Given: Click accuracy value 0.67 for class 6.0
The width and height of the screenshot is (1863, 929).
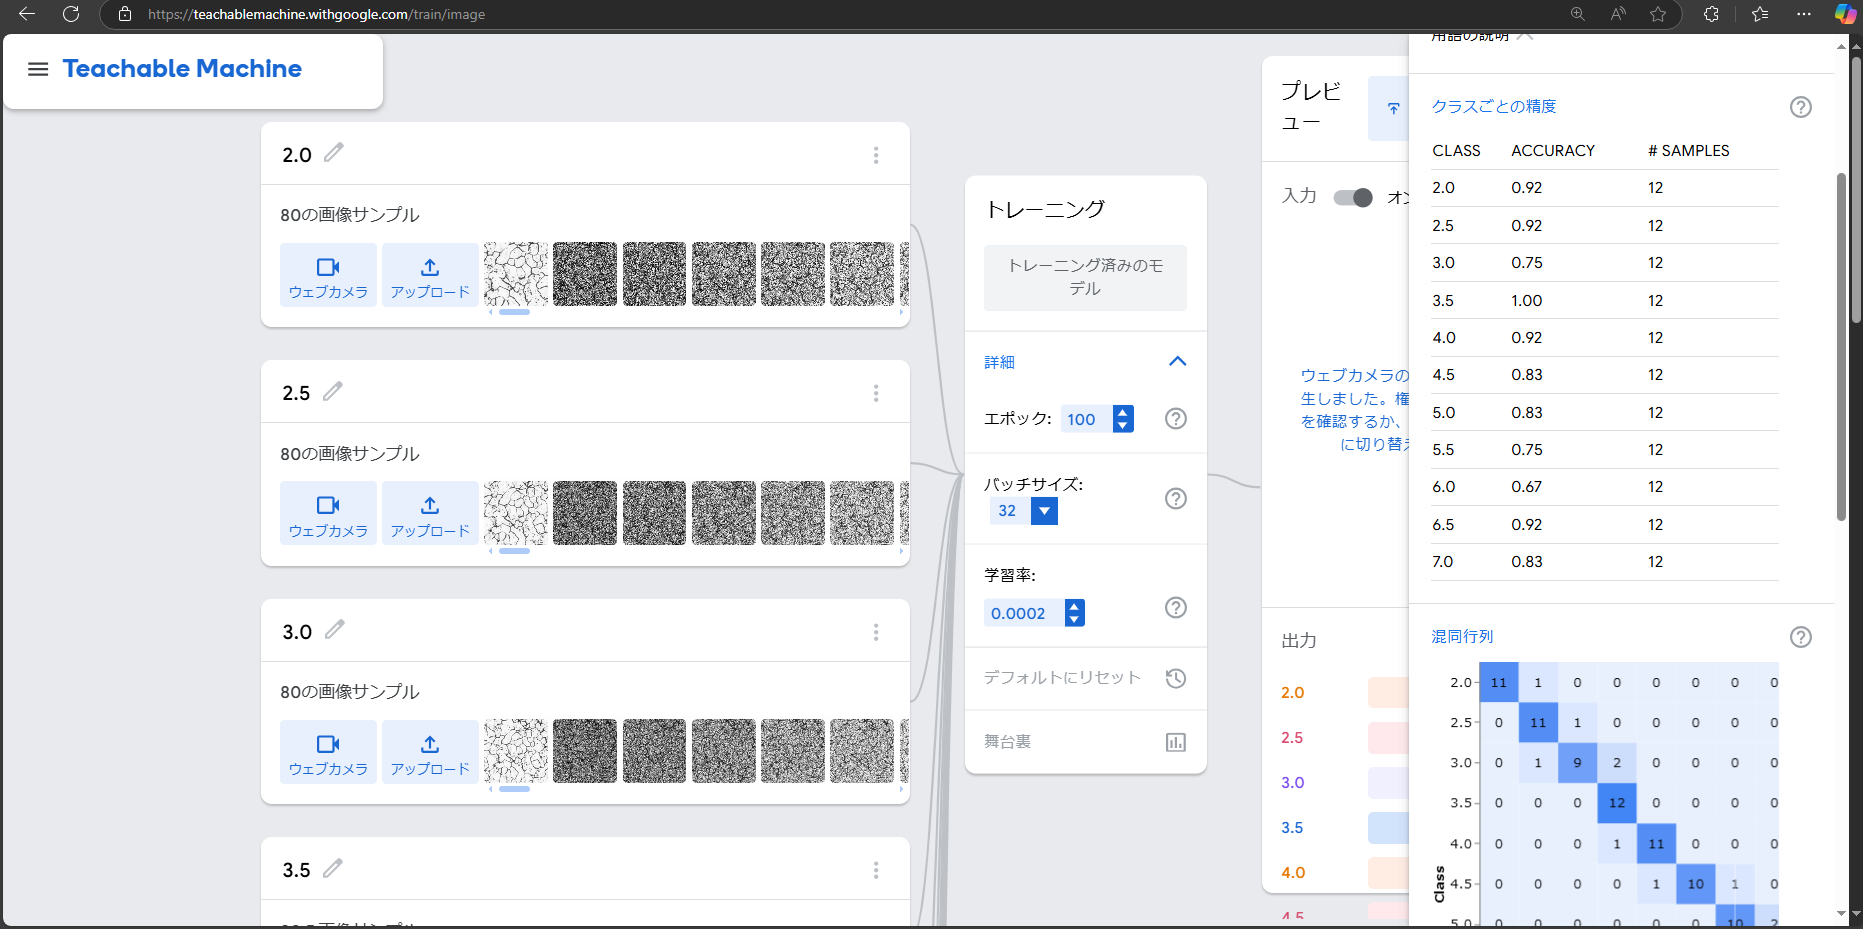Looking at the screenshot, I should pos(1527,487).
